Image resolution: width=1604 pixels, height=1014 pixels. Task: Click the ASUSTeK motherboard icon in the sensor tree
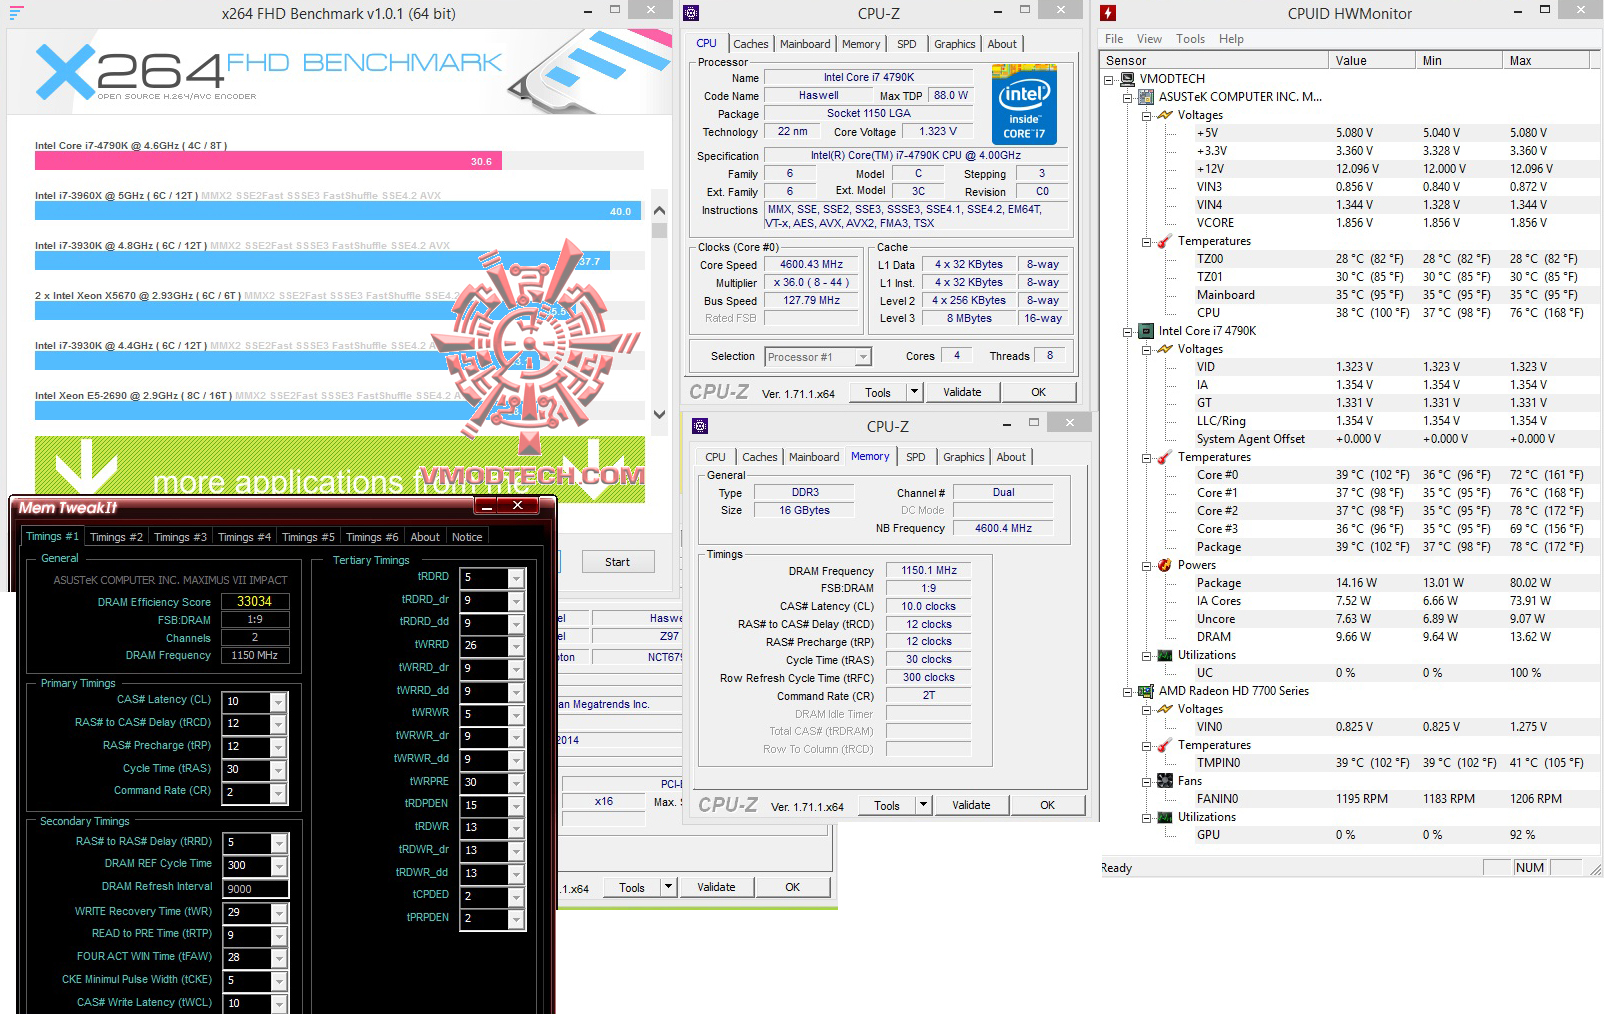[1146, 97]
